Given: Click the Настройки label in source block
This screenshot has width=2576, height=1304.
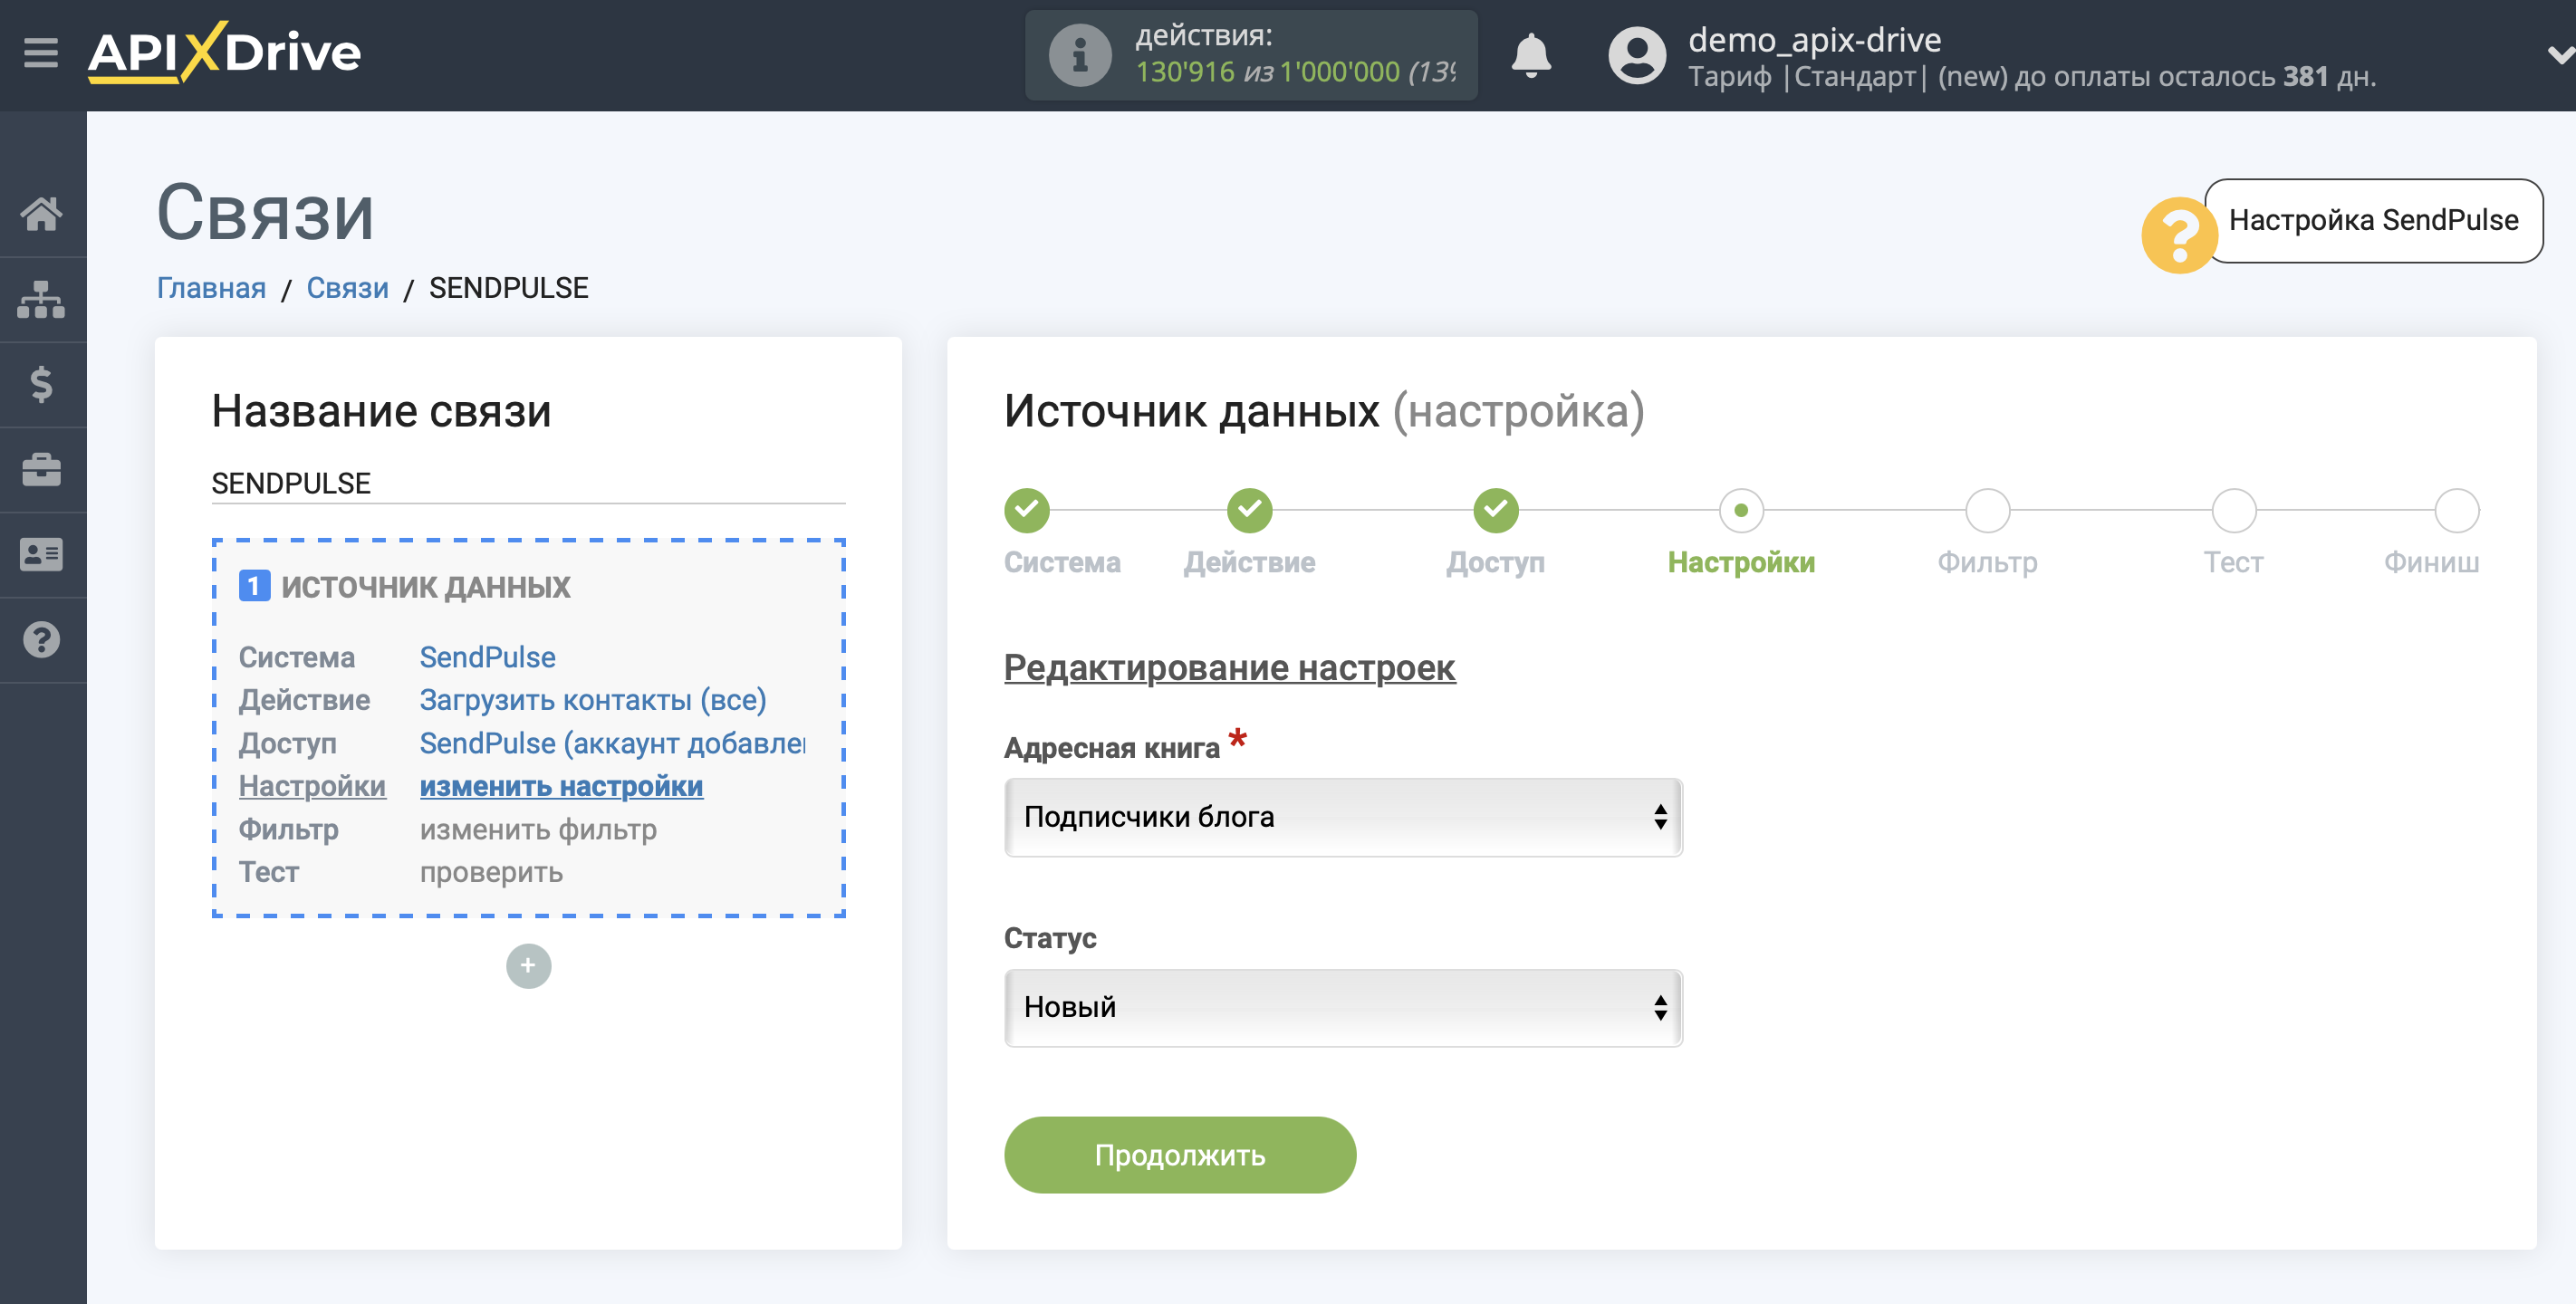Looking at the screenshot, I should pyautogui.click(x=312, y=786).
